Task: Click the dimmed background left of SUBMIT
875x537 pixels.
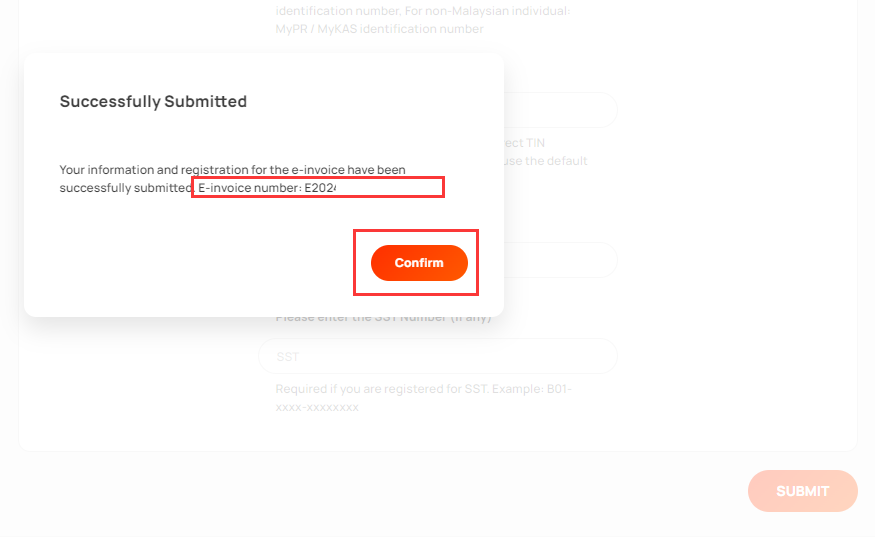Action: click(x=391, y=491)
